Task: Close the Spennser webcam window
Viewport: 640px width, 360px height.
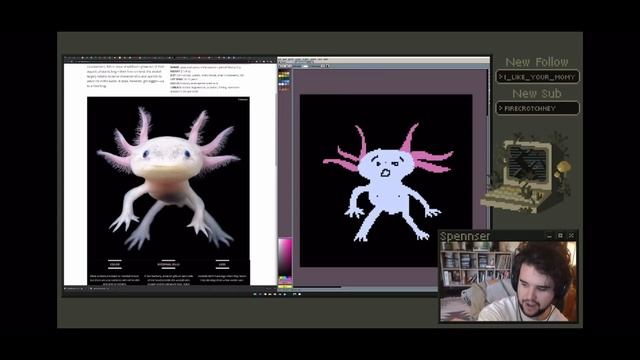Action: 571,236
